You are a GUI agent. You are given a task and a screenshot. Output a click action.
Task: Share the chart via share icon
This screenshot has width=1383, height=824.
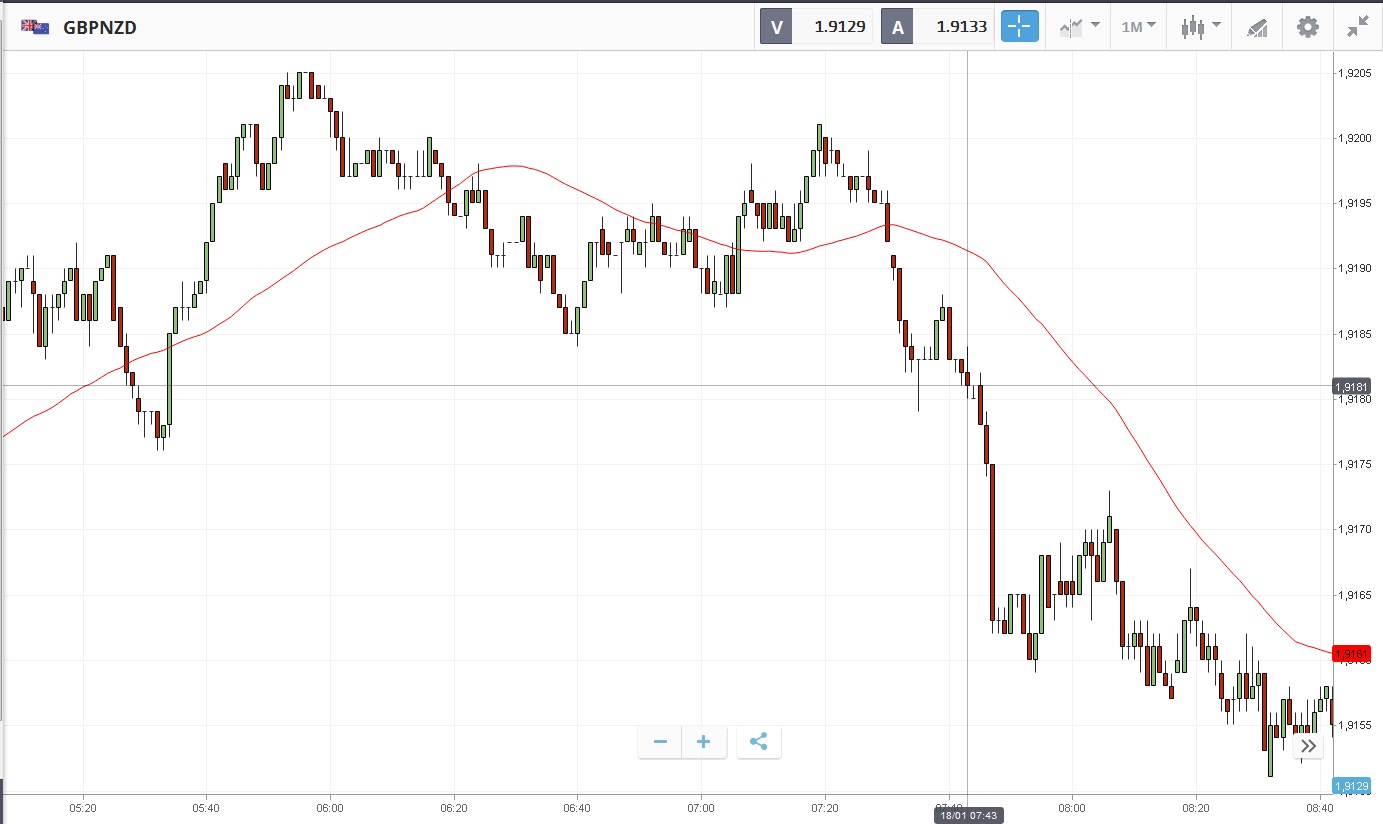click(x=758, y=742)
